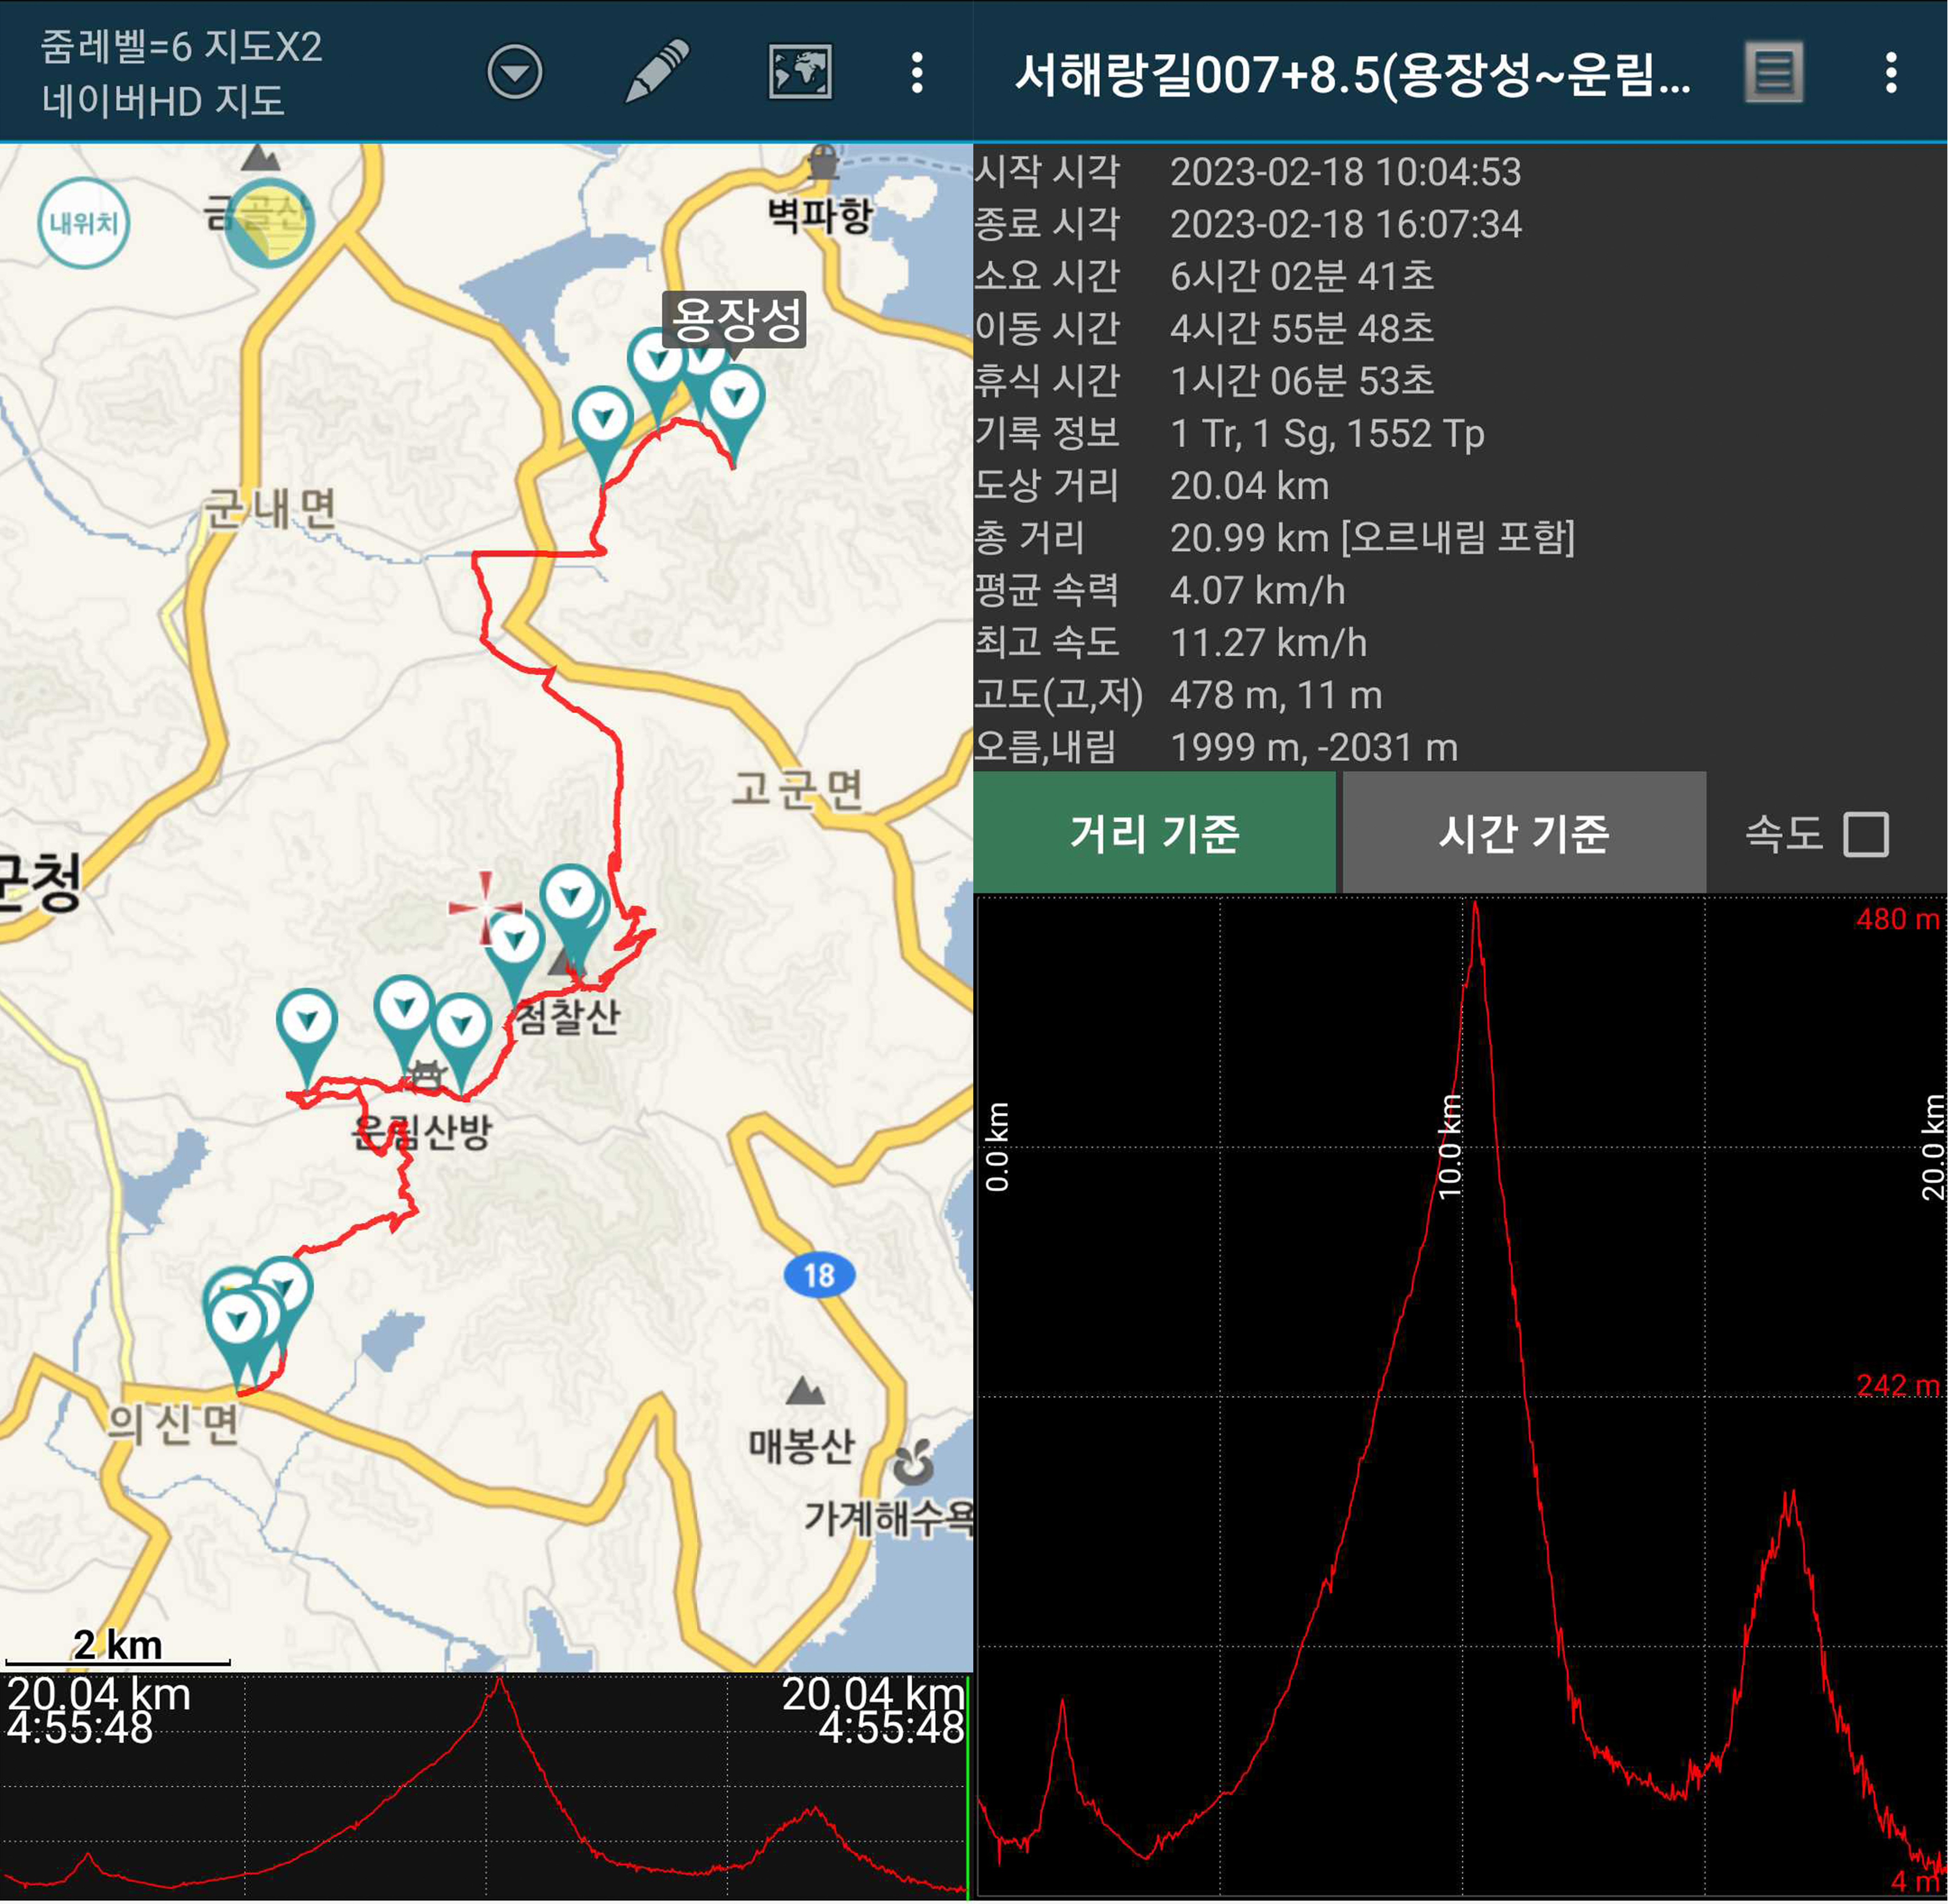Open track panel three-dot overflow menu
This screenshot has height=1904, width=1950.
point(1891,73)
